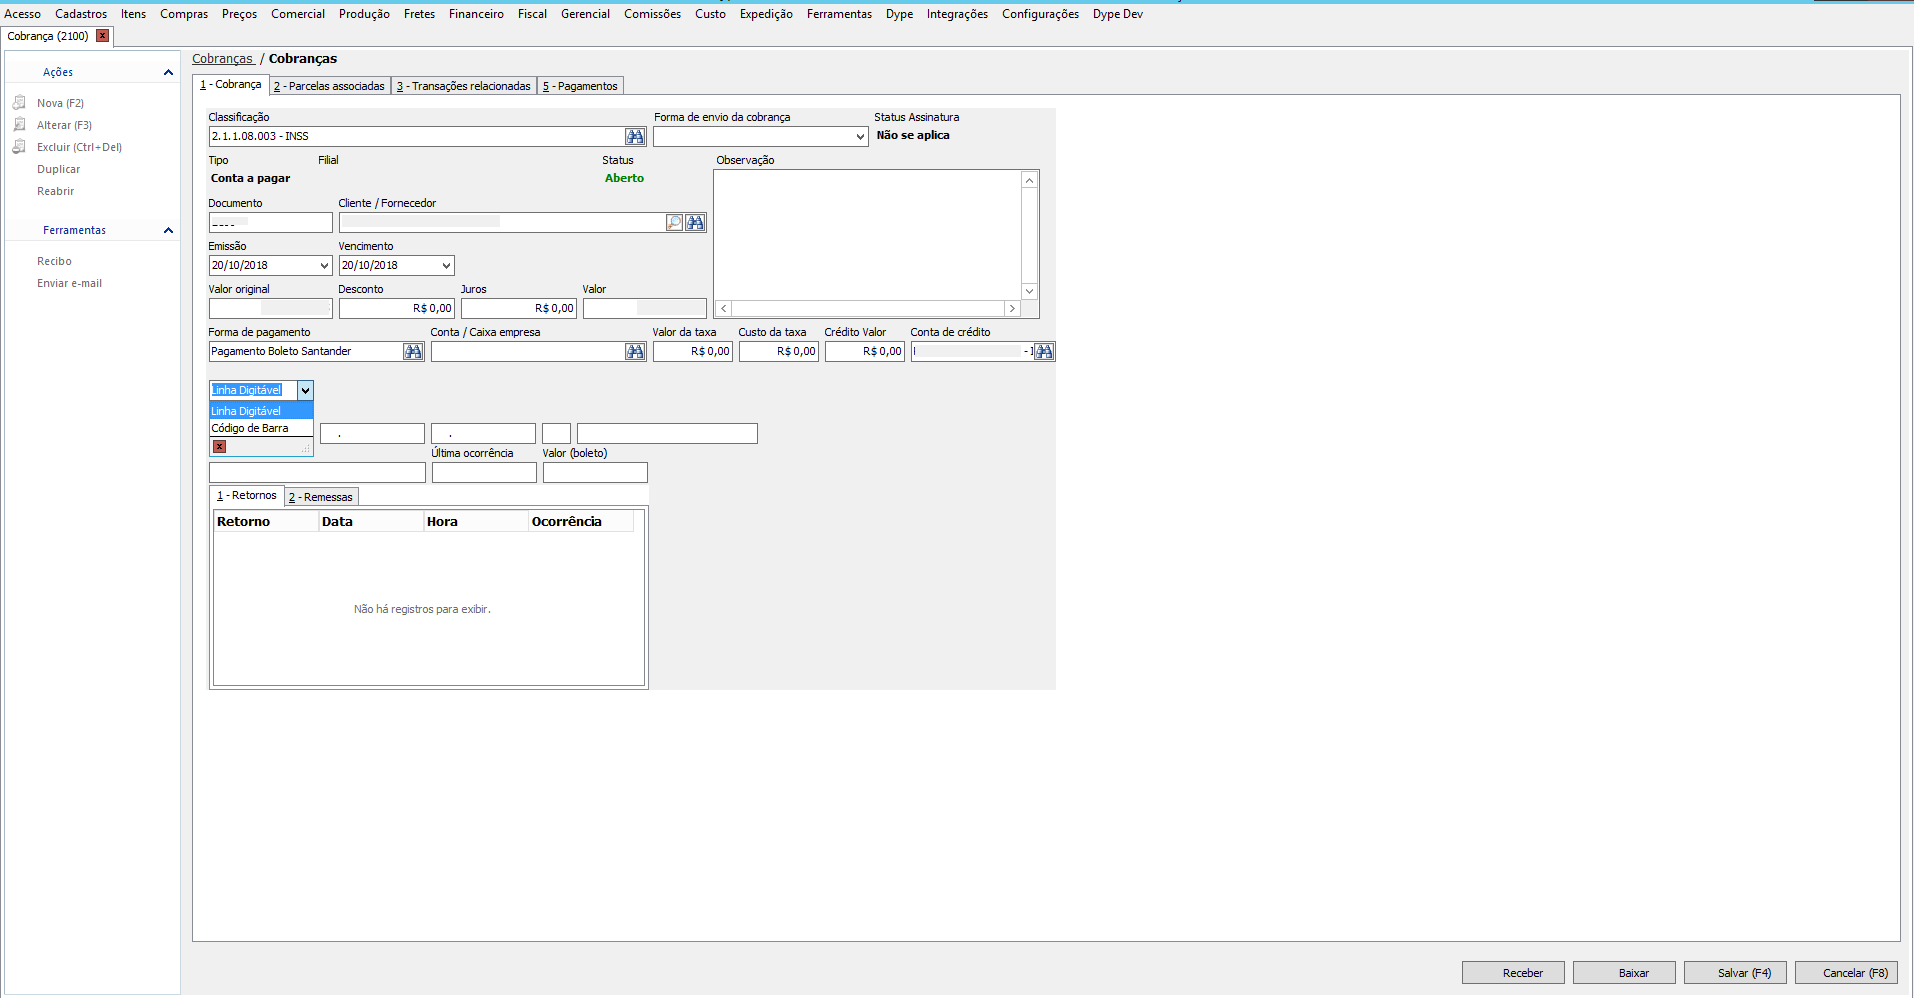Click the Recibo tool link
The height and width of the screenshot is (998, 1914).
click(x=54, y=261)
